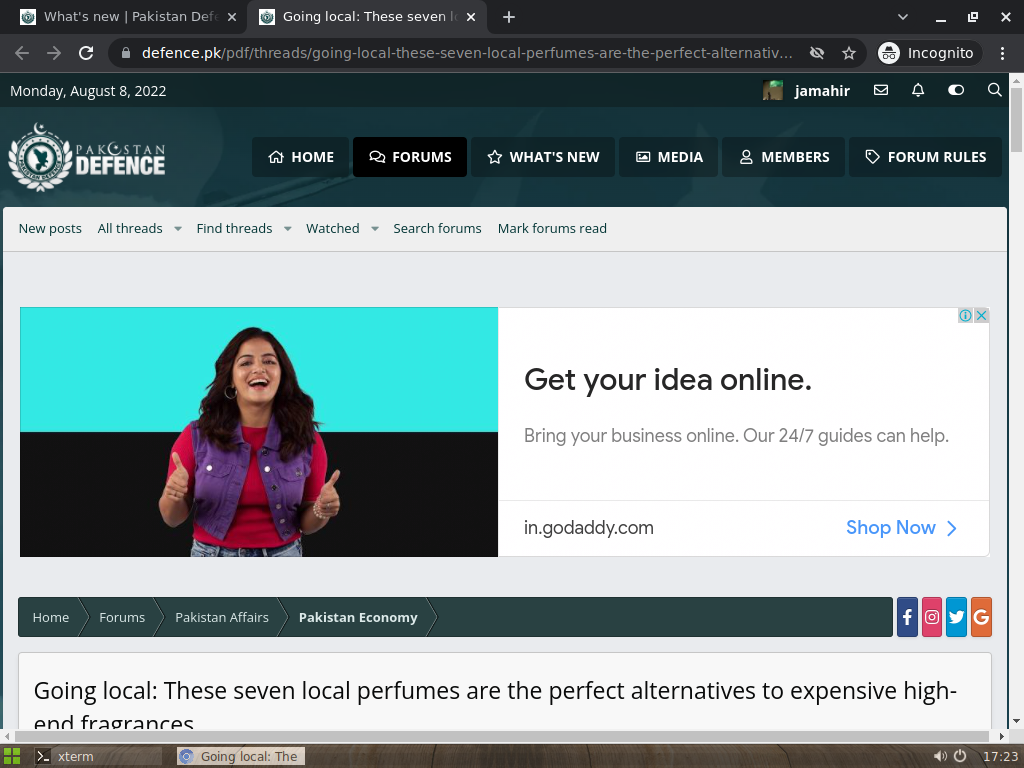Go to Home breadcrumb

coord(51,617)
